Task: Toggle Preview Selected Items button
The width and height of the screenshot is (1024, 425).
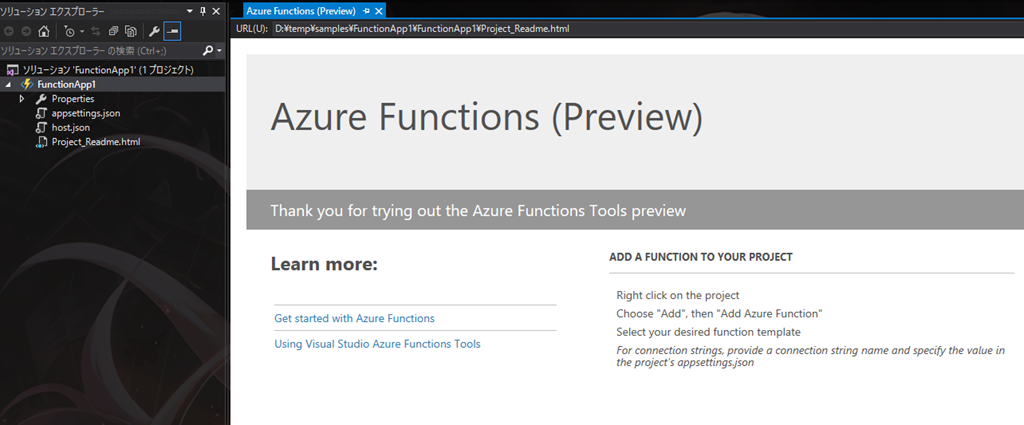Action: point(172,30)
